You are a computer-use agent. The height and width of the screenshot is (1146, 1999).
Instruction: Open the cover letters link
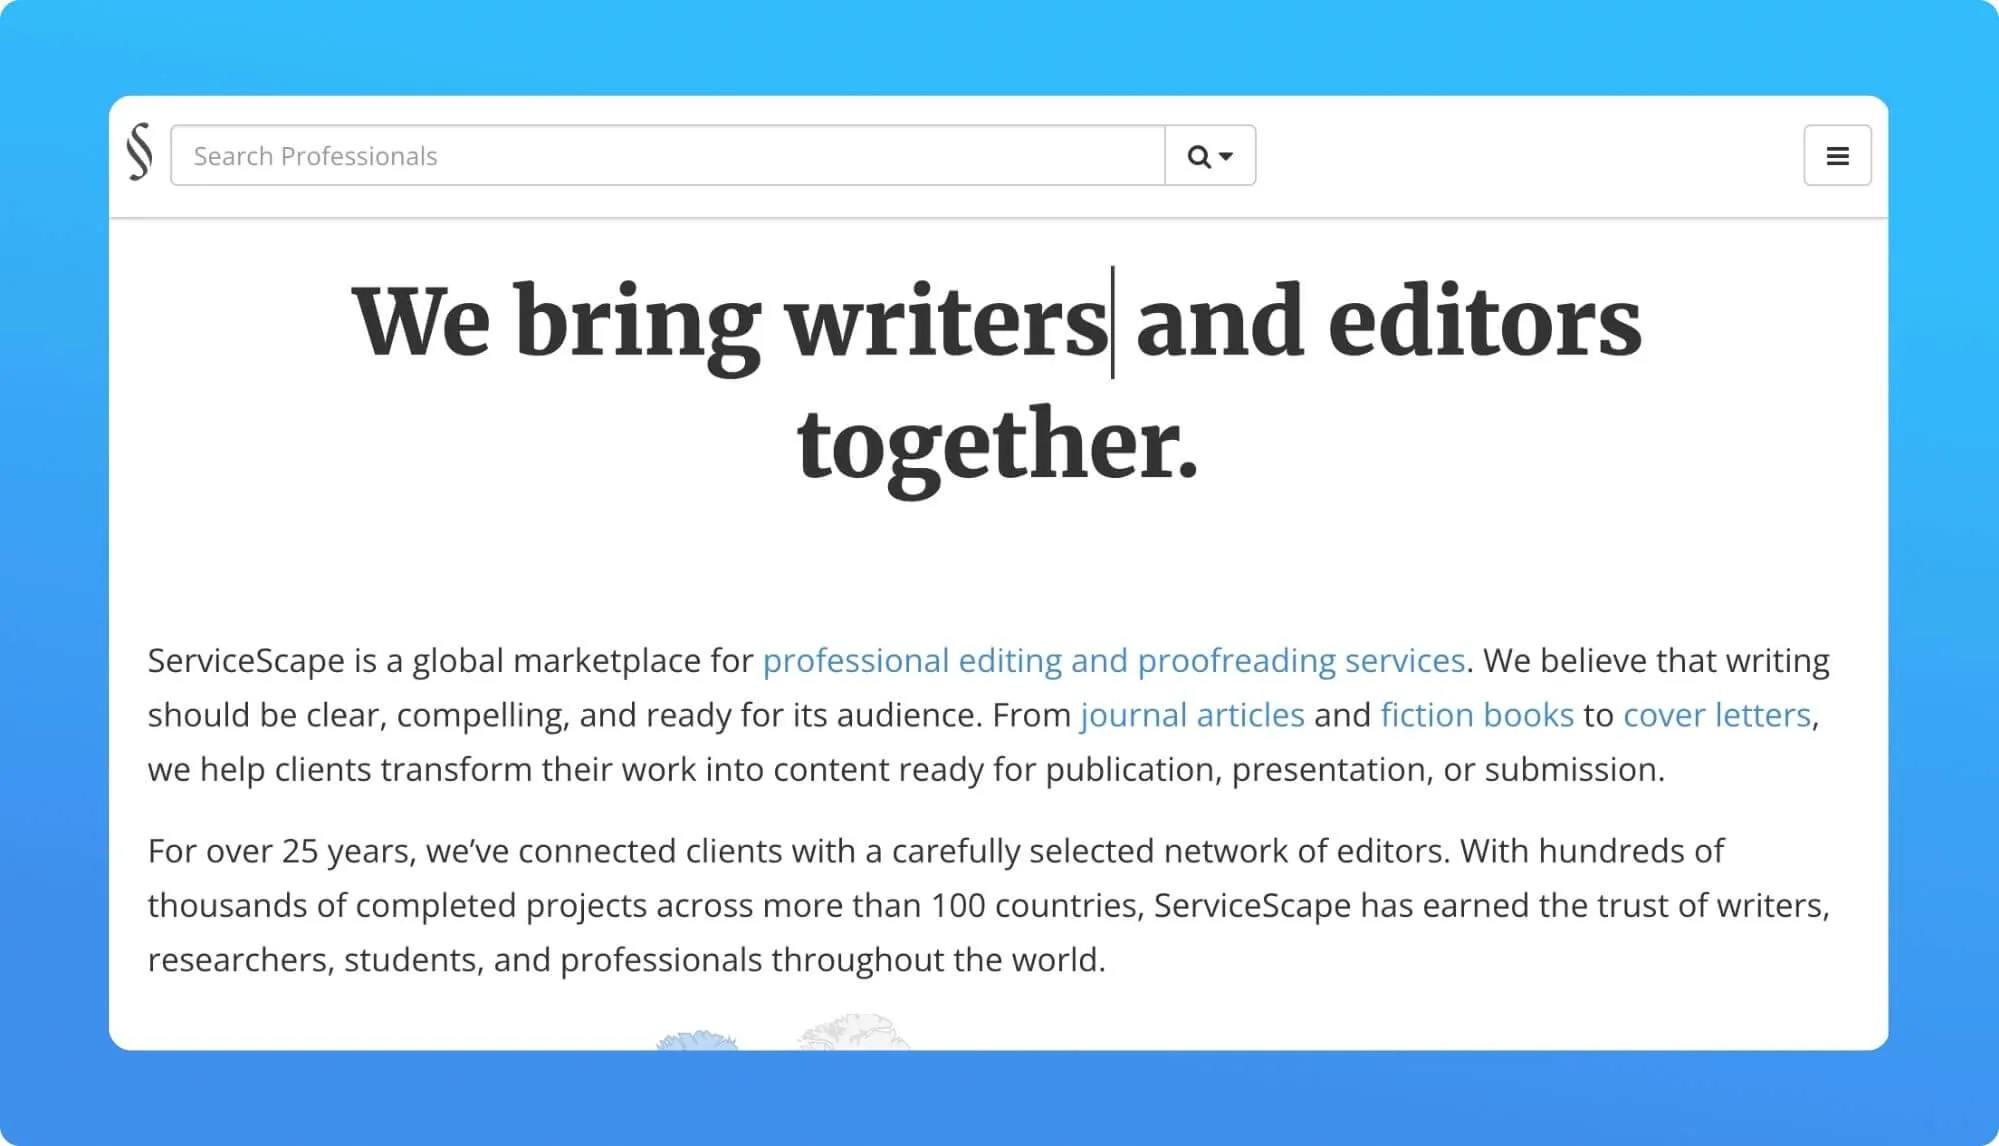pyautogui.click(x=1717, y=714)
